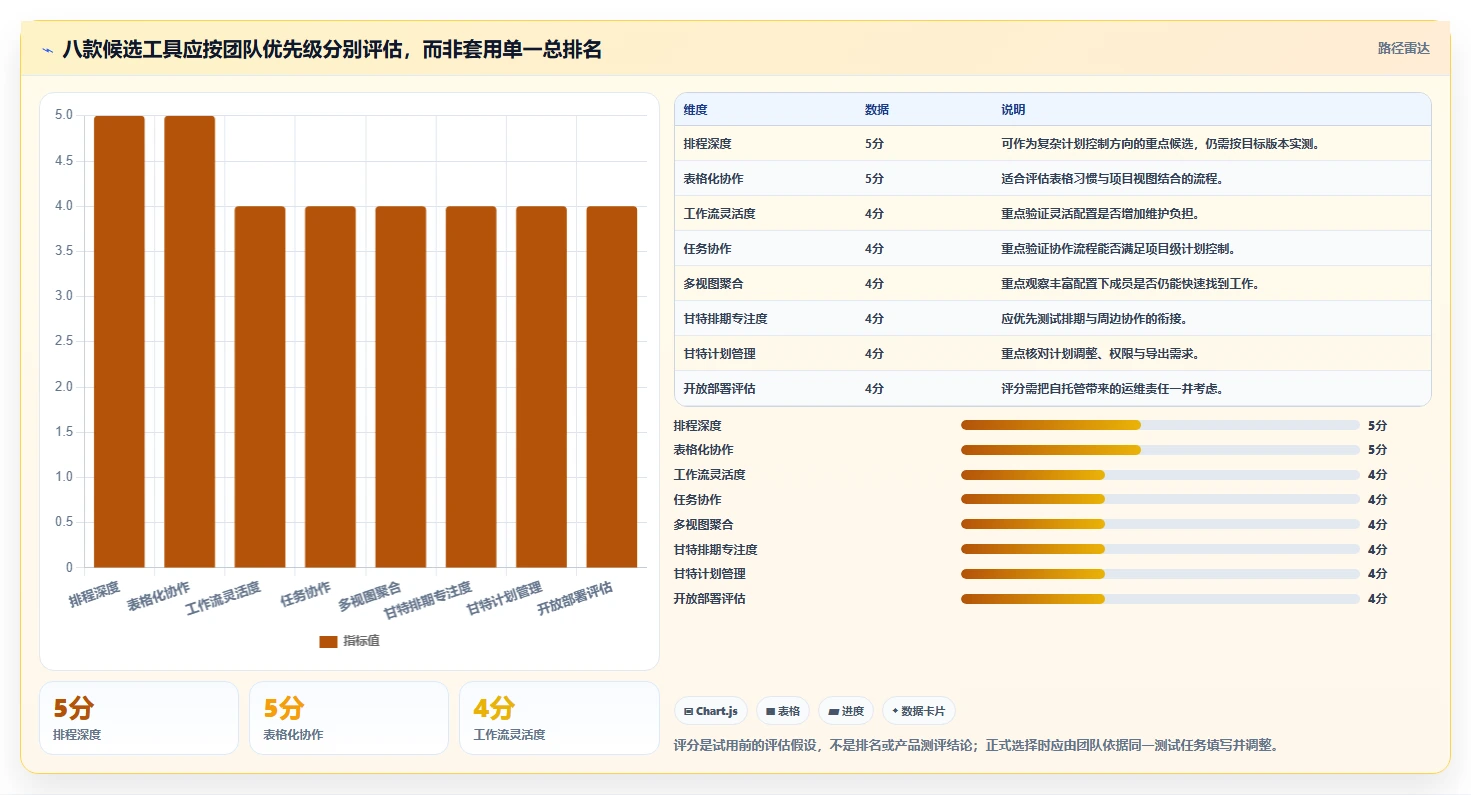Click the 5分 value beside 表格化协作 progress bar

point(1377,450)
